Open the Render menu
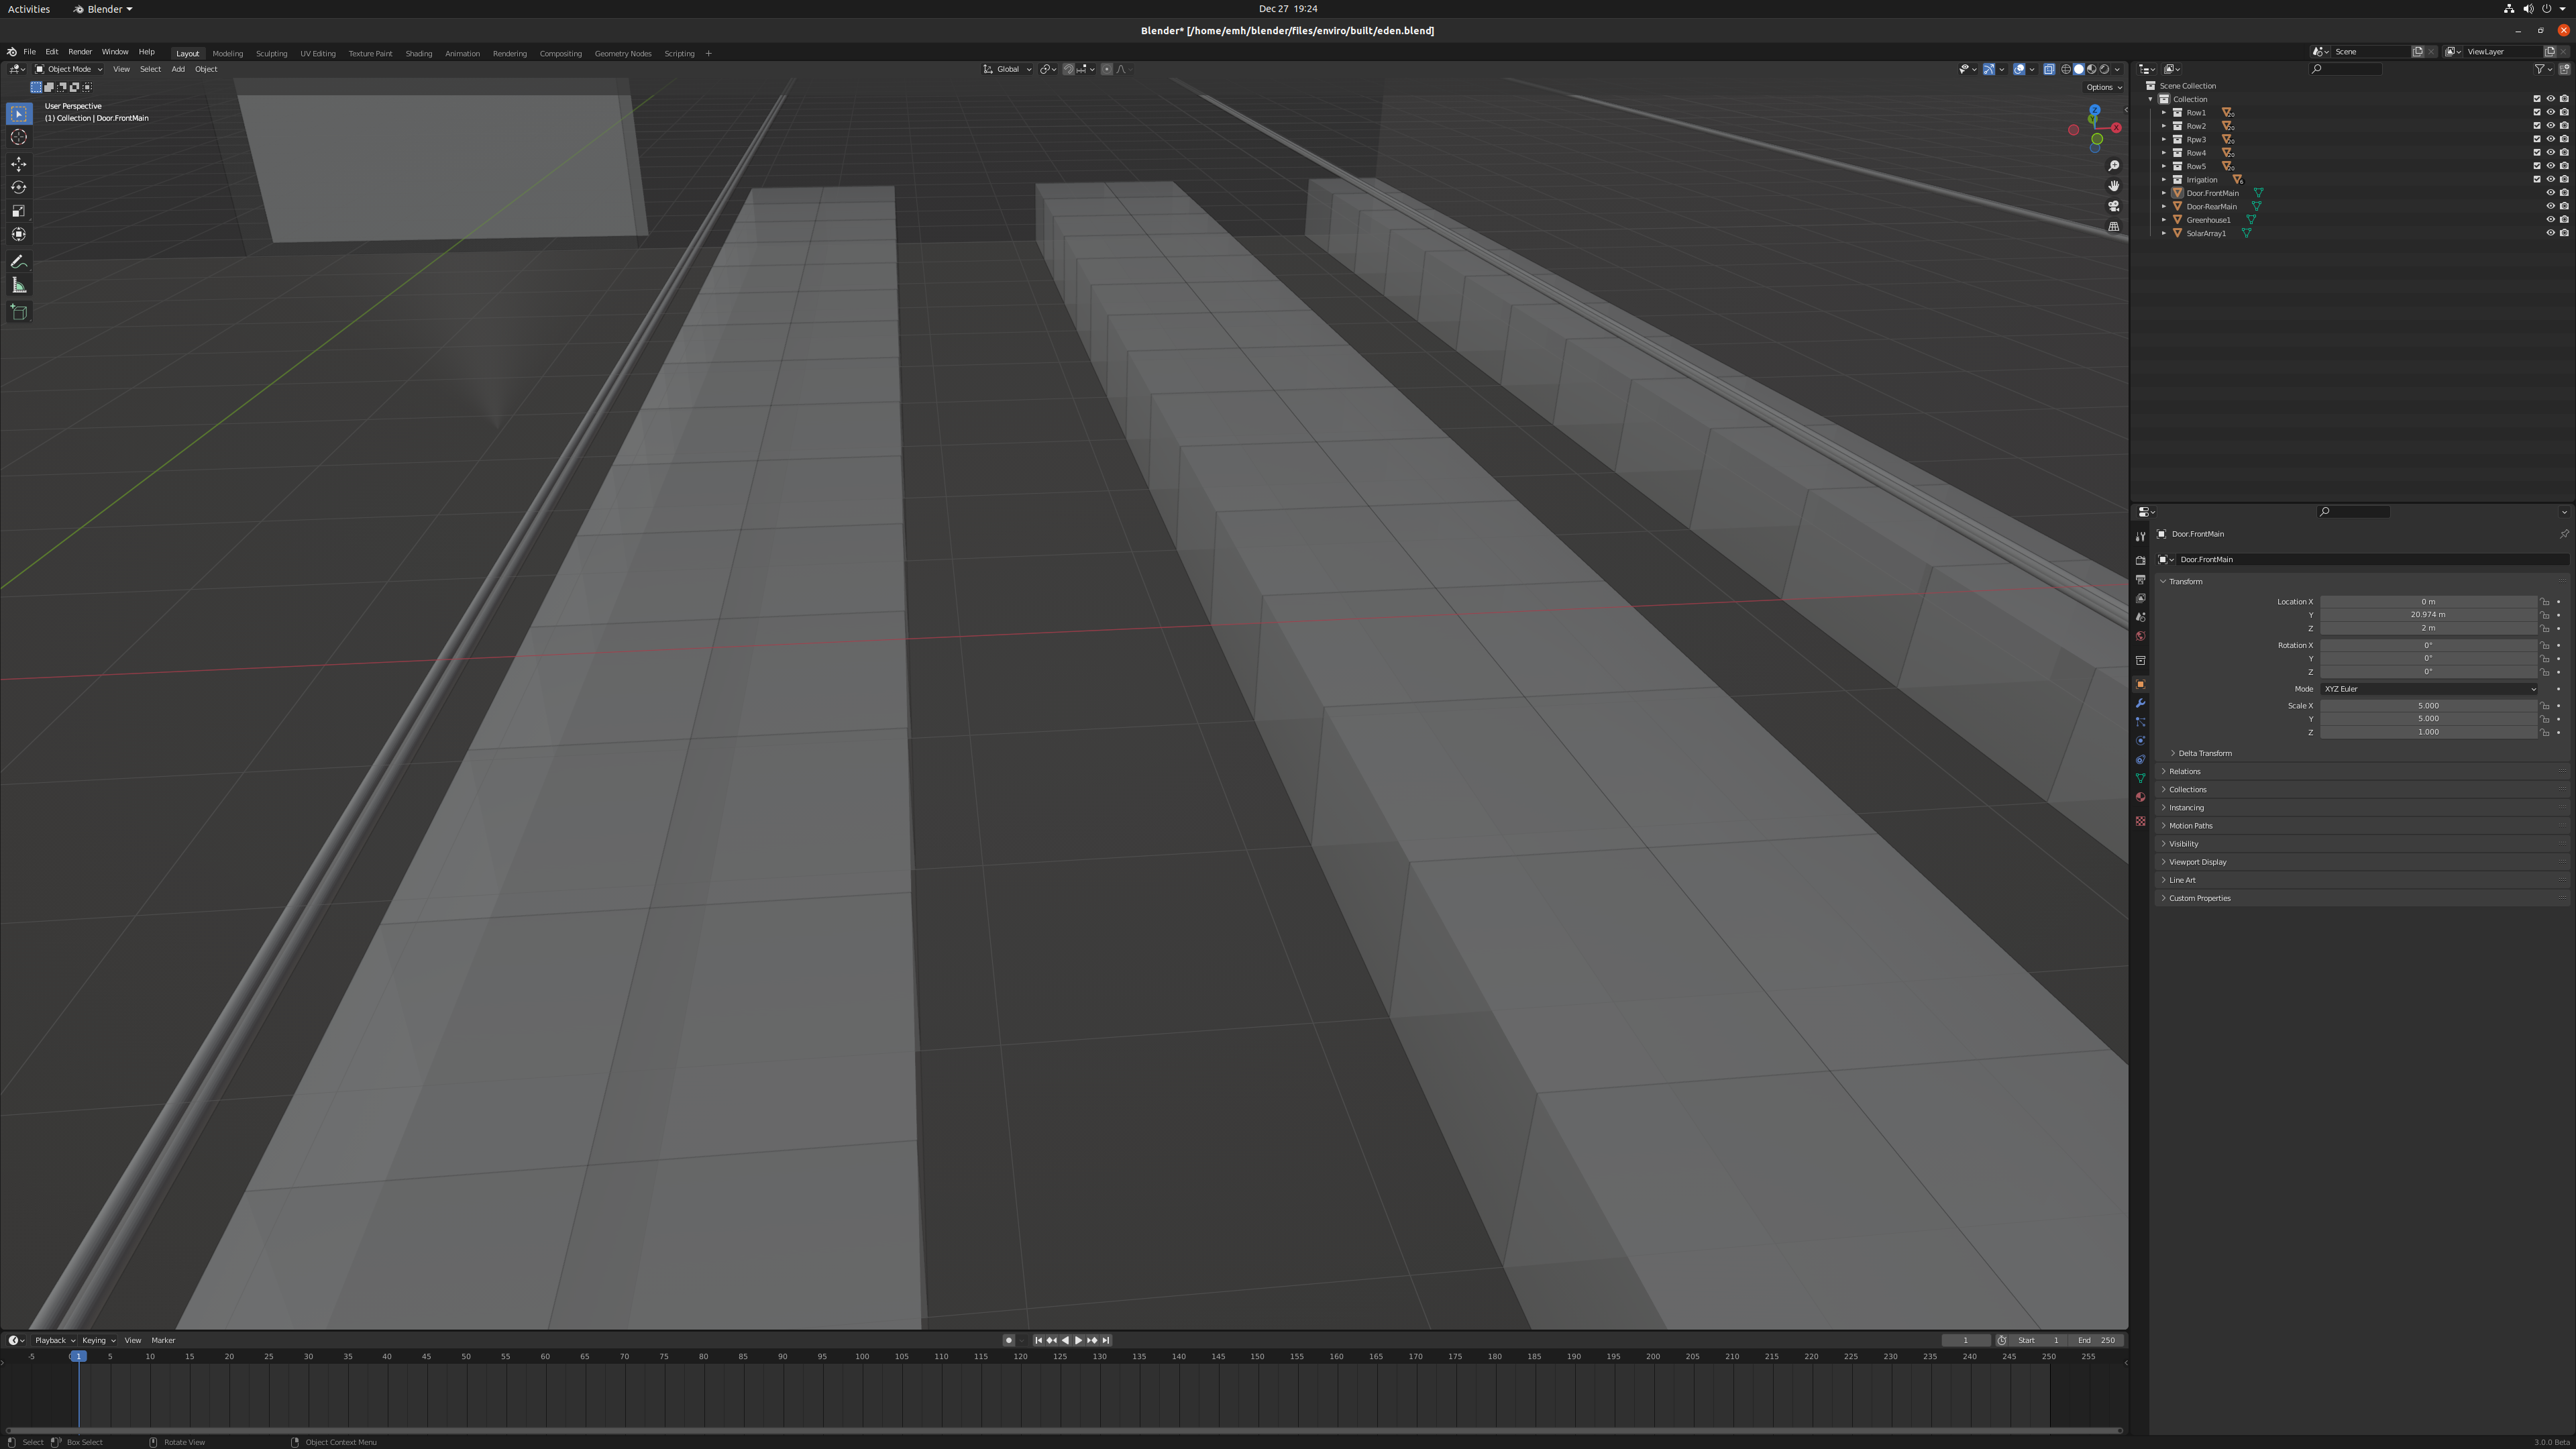Viewport: 2576px width, 1449px height. coord(80,52)
